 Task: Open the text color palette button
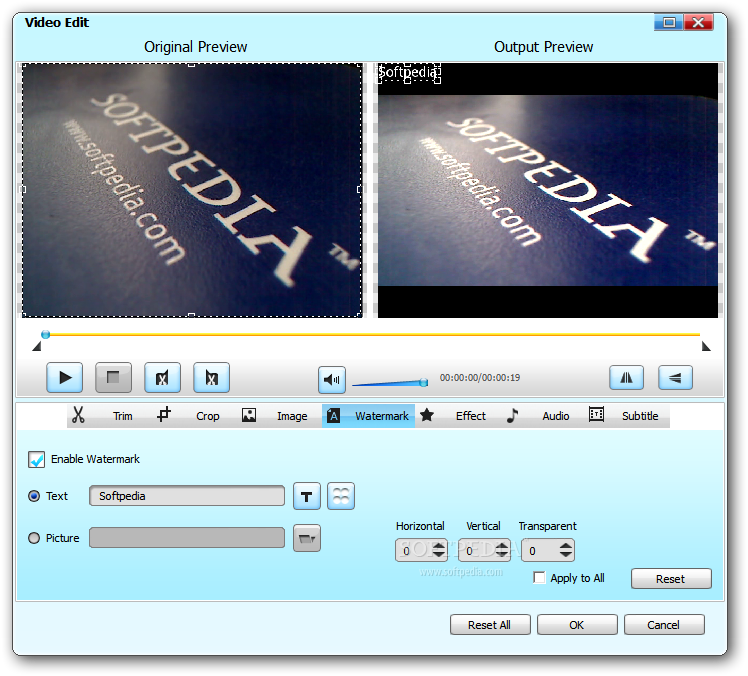(341, 496)
